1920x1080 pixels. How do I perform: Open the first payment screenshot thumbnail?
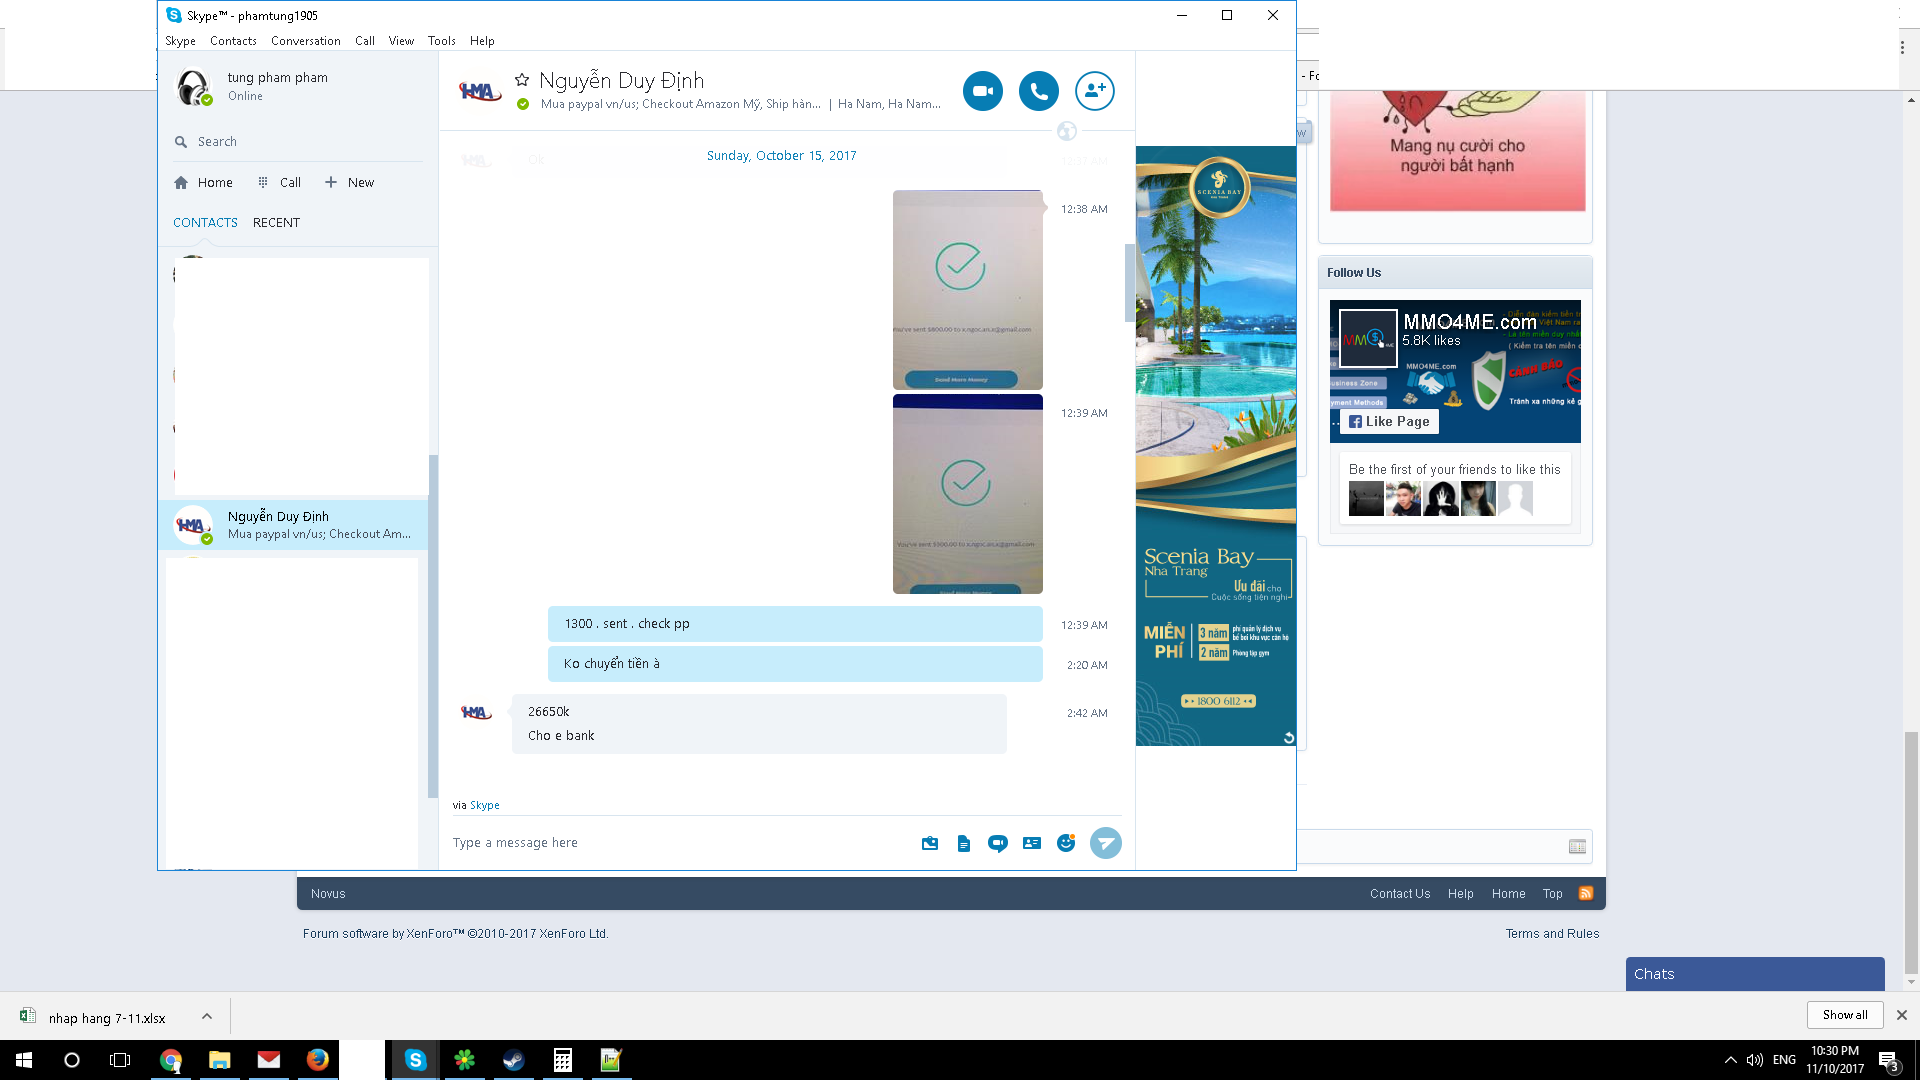[967, 290]
